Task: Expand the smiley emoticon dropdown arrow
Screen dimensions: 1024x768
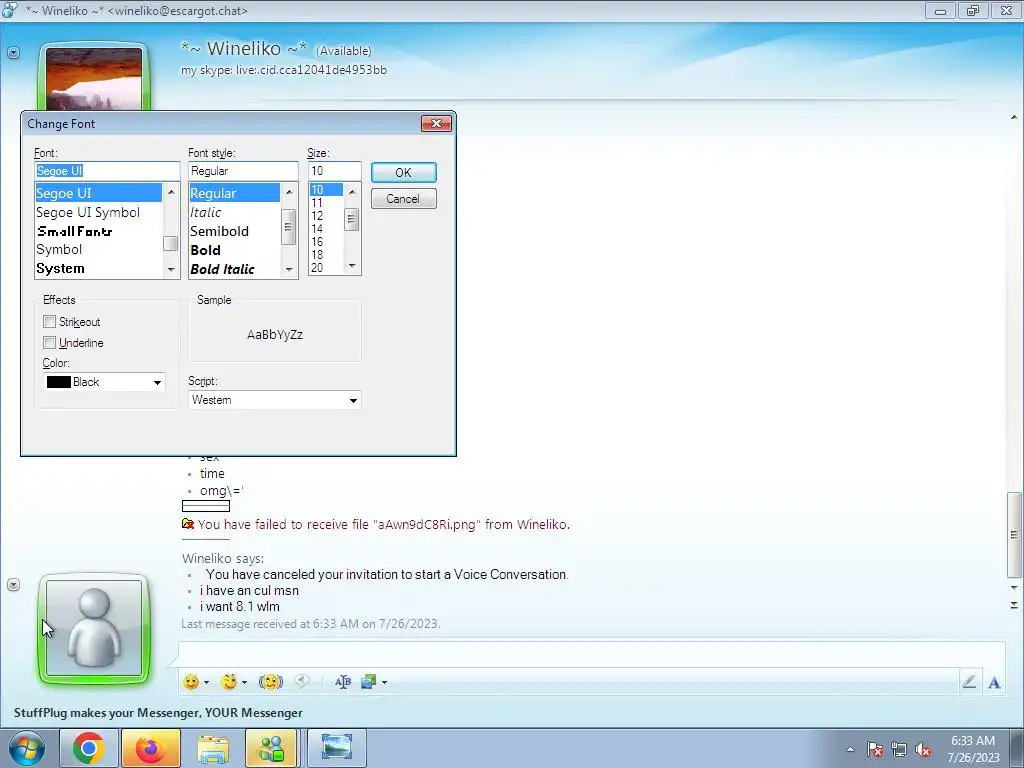Action: point(206,682)
